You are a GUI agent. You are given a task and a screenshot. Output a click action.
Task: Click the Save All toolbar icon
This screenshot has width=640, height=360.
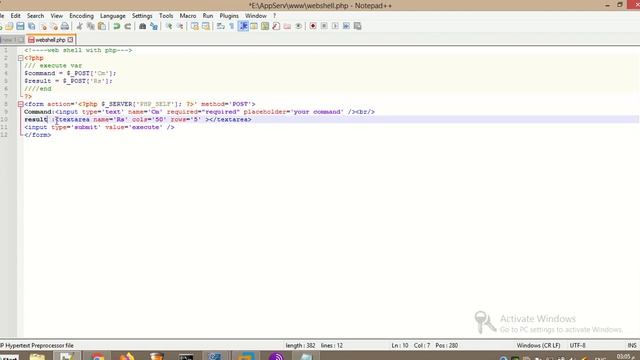pyautogui.click(x=31, y=26)
